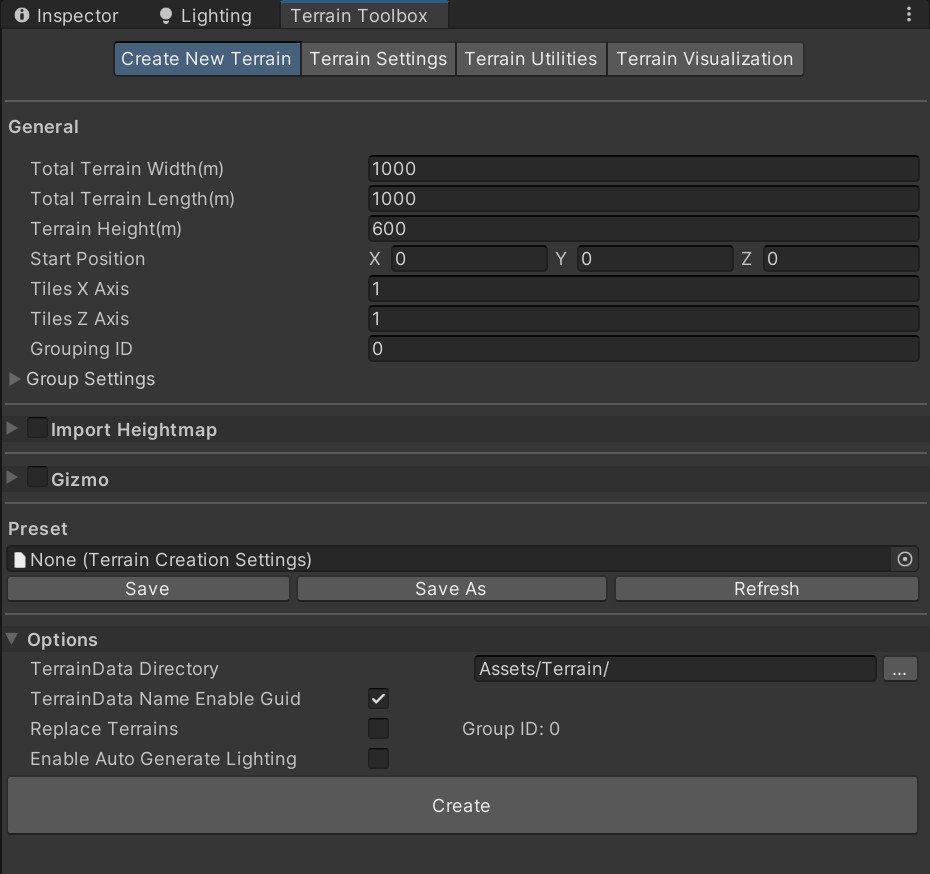930x874 pixels.
Task: Click the Terrain Height field
Action: pyautogui.click(x=644, y=229)
